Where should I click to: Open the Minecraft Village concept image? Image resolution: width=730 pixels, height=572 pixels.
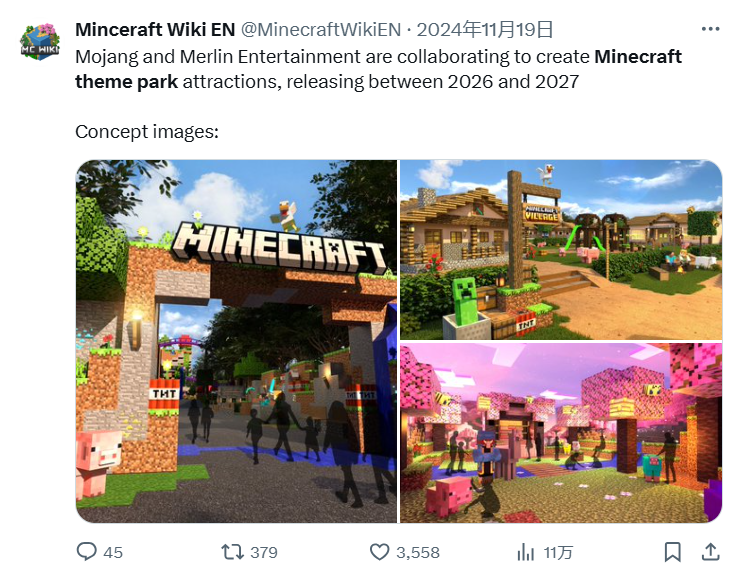[x=561, y=249]
